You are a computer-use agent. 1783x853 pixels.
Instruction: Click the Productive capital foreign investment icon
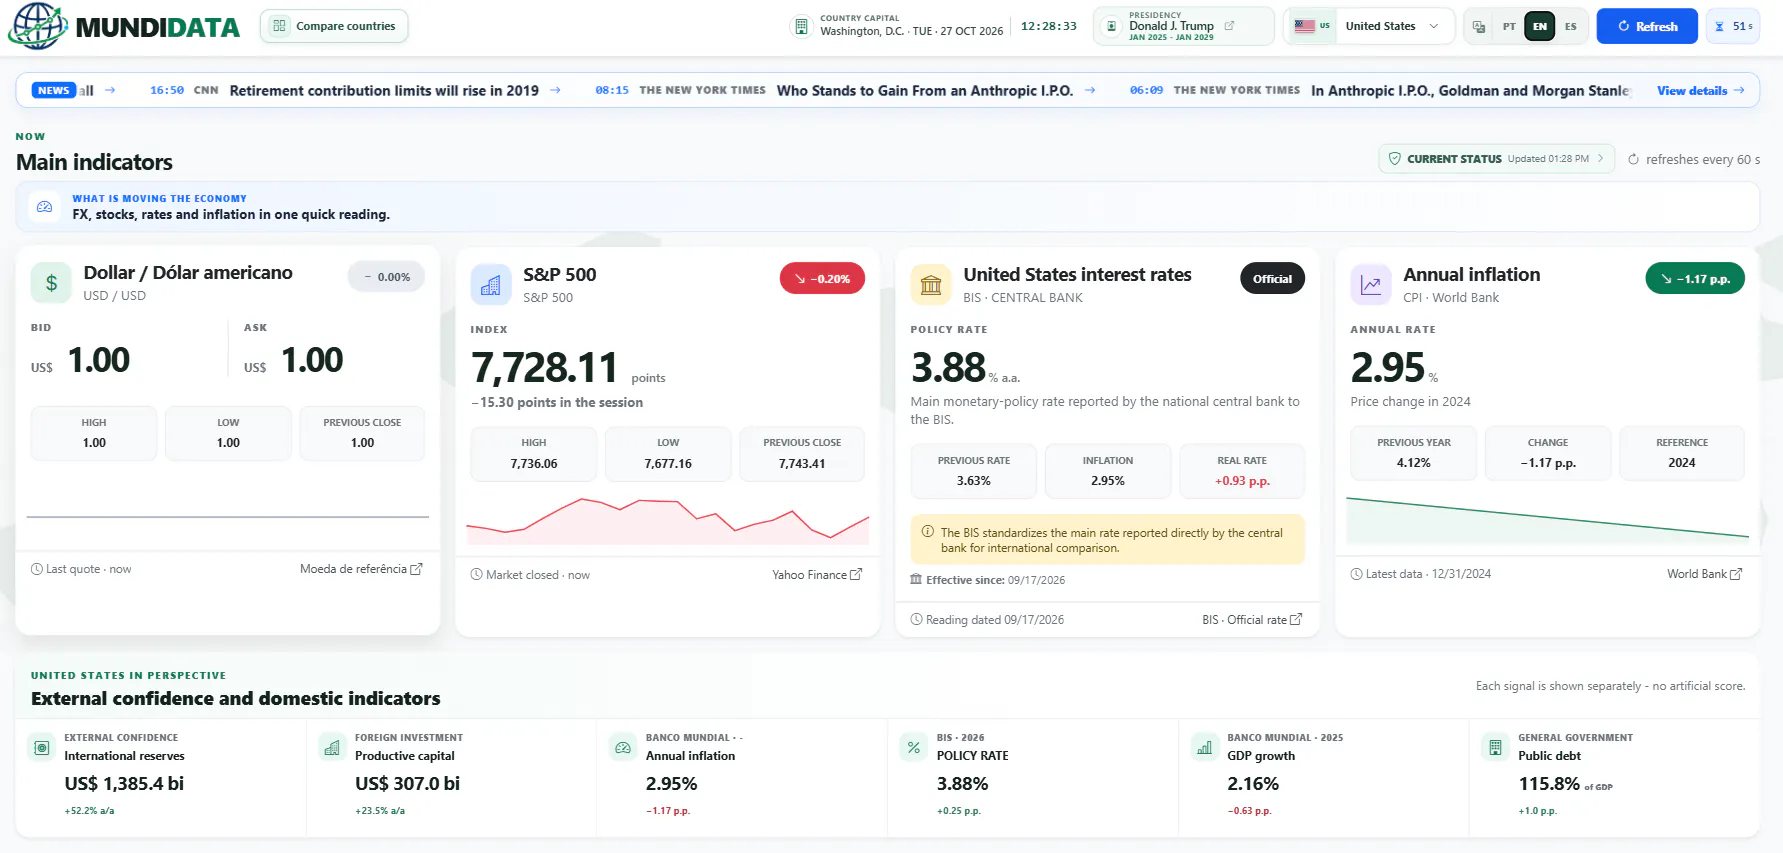(x=332, y=747)
